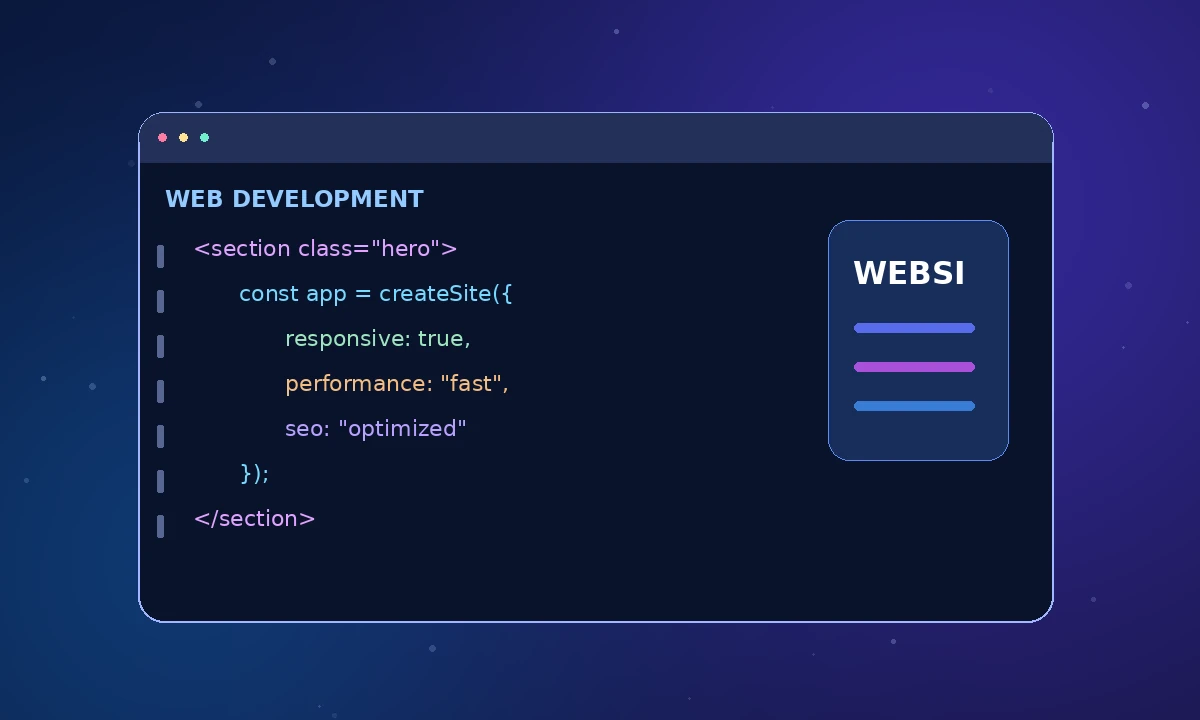Click the </section> closing tag line
This screenshot has height=720, width=1200.
[x=254, y=518]
